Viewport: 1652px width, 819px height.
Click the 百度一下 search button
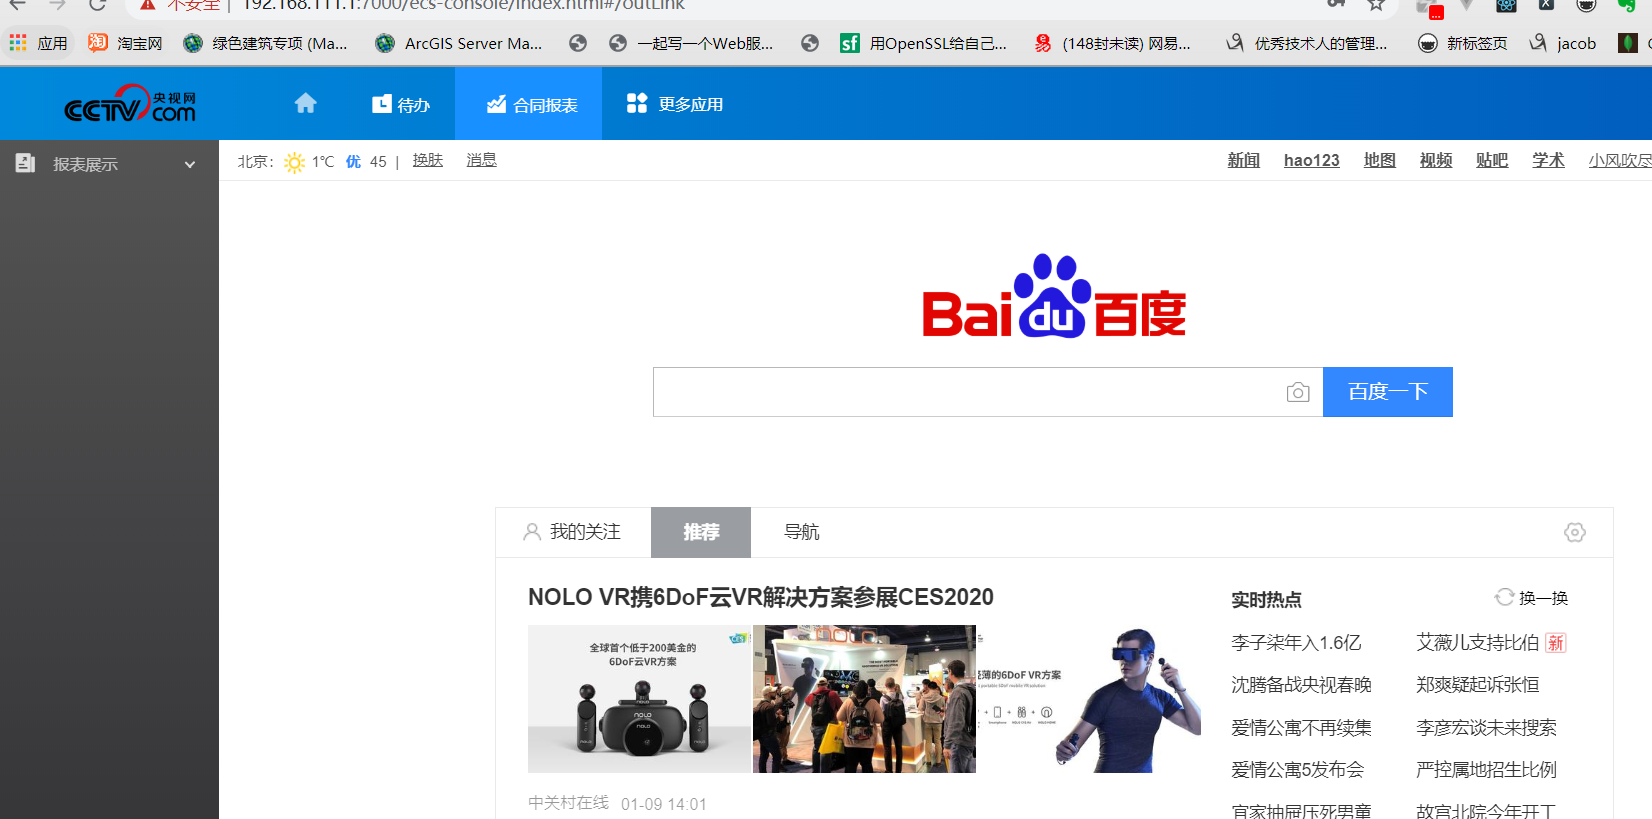(x=1388, y=392)
